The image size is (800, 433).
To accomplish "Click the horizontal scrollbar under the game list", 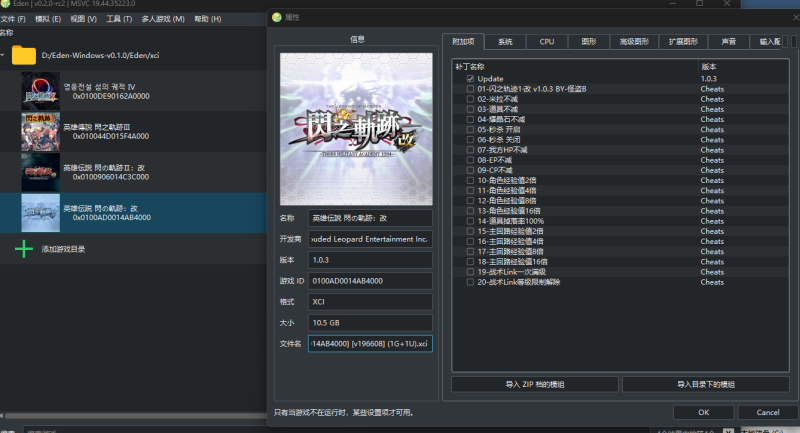I will tap(135, 416).
